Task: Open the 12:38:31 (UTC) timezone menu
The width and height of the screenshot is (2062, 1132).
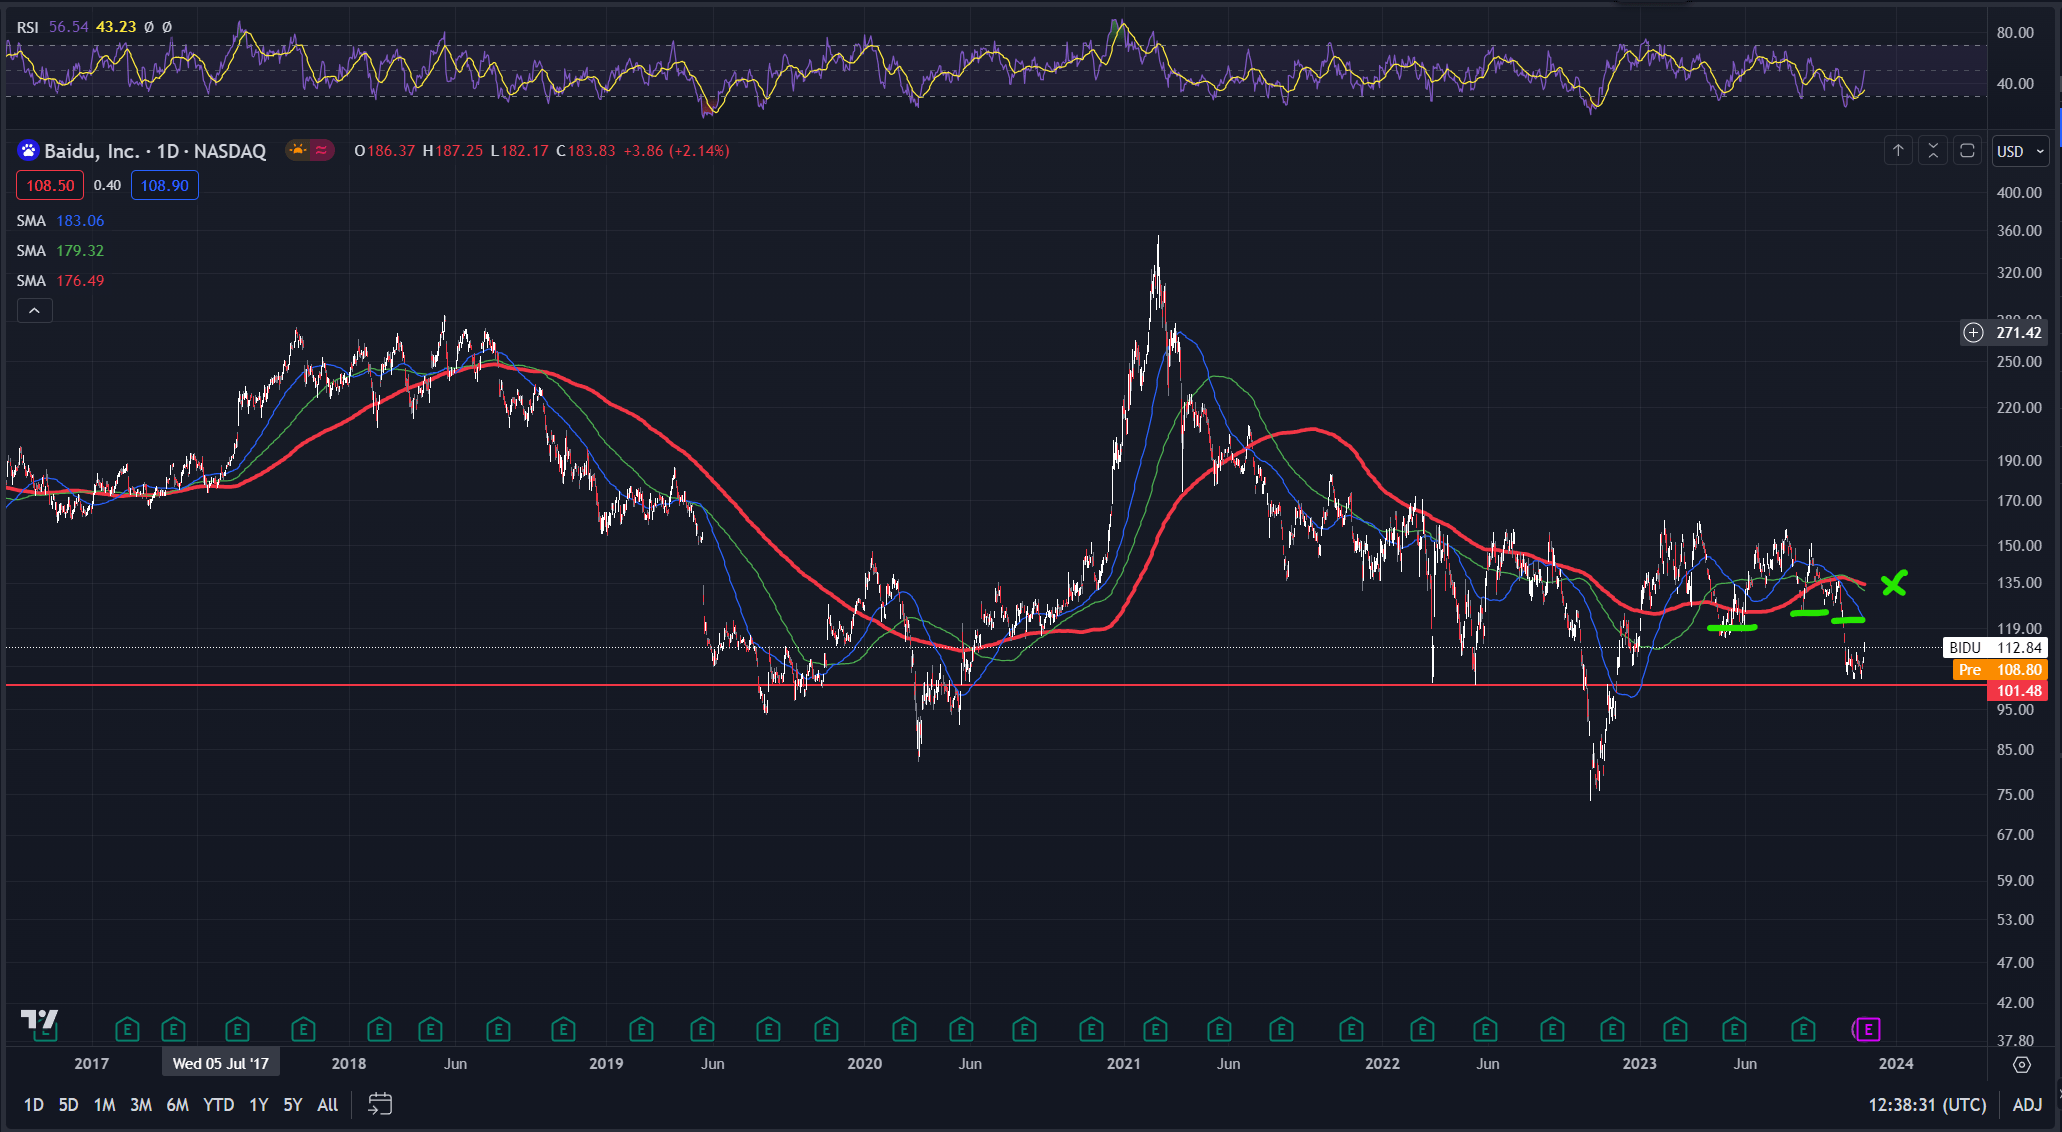Action: pos(1927,1105)
